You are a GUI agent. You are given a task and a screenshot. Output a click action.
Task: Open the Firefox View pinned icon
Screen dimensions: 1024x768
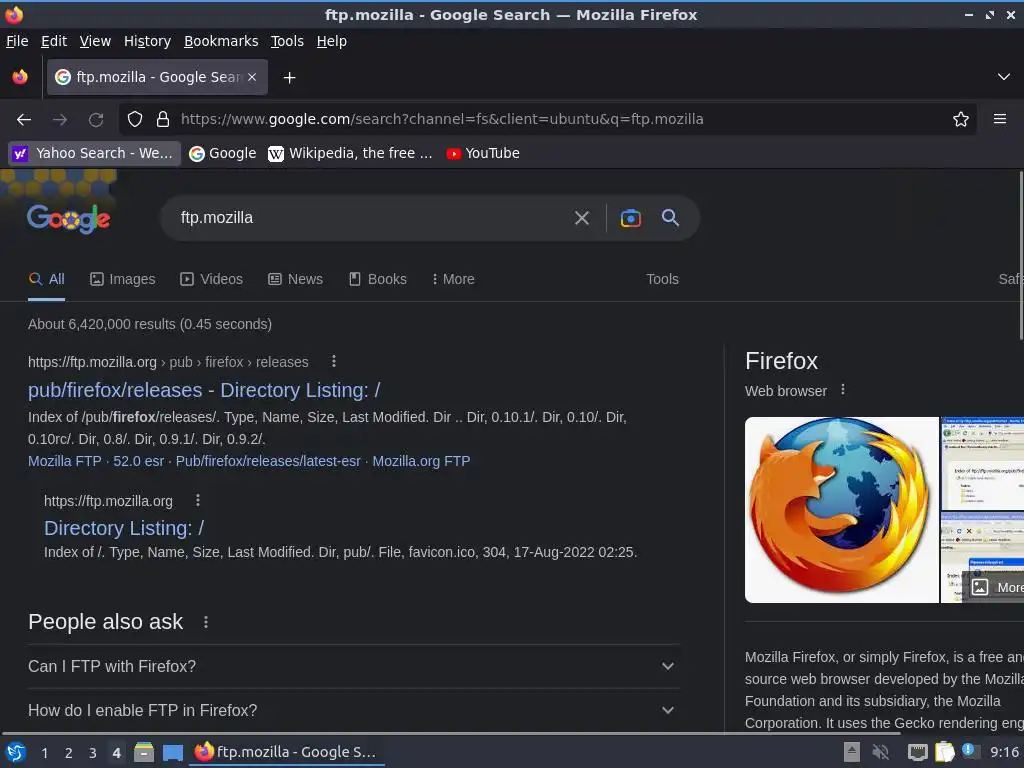(x=20, y=77)
